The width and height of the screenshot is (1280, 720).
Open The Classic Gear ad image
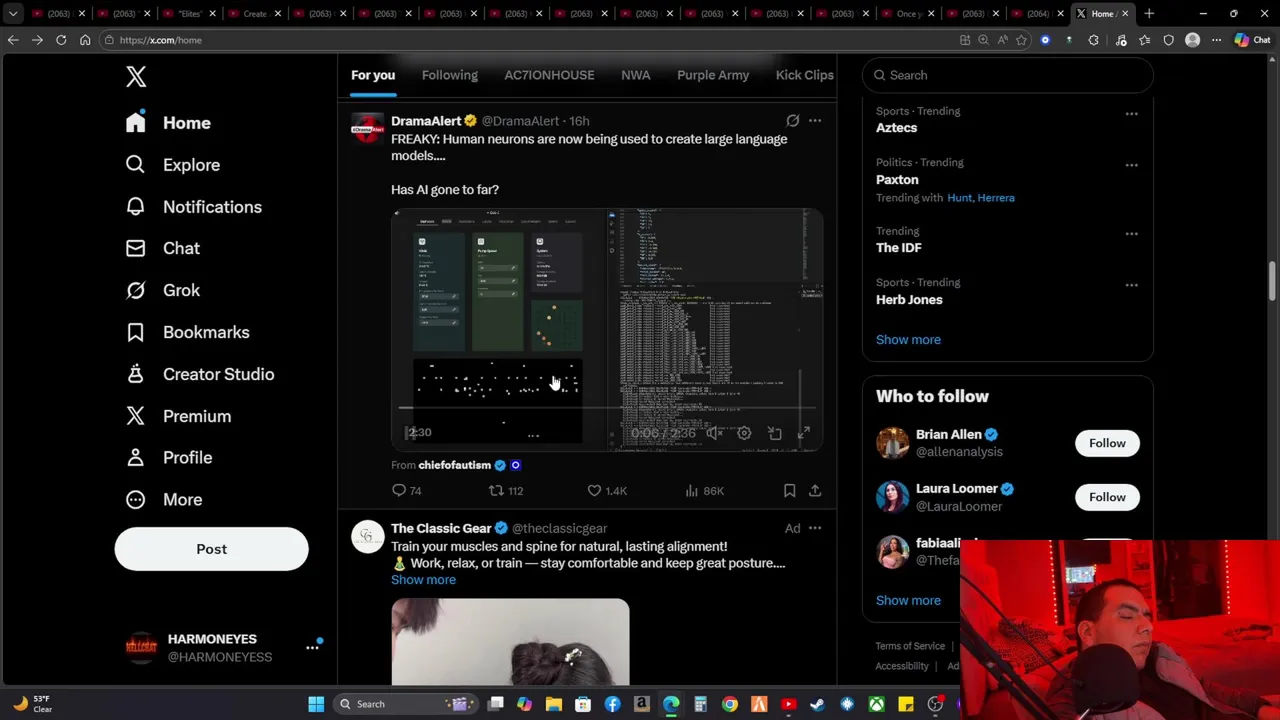pyautogui.click(x=510, y=642)
